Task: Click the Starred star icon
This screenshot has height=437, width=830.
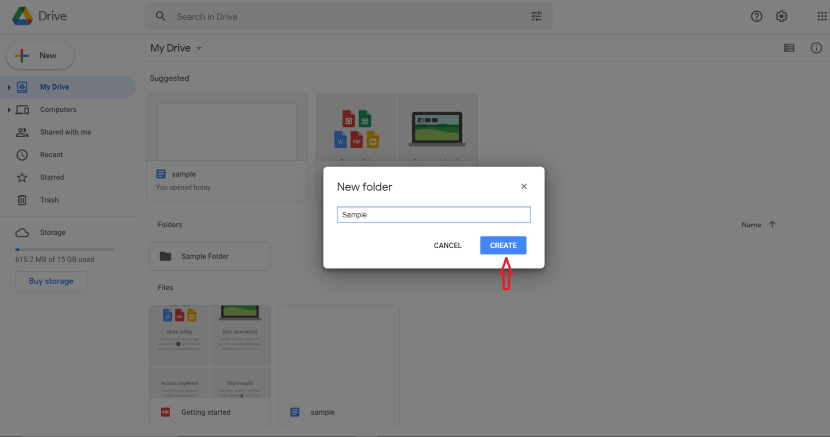Action: coord(22,177)
